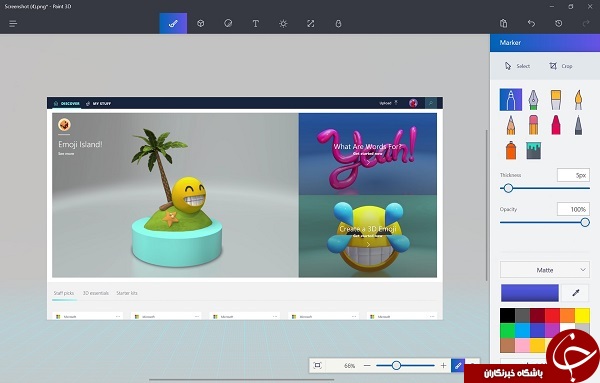
Task: Choose the dark gray color swatch
Action: click(522, 316)
